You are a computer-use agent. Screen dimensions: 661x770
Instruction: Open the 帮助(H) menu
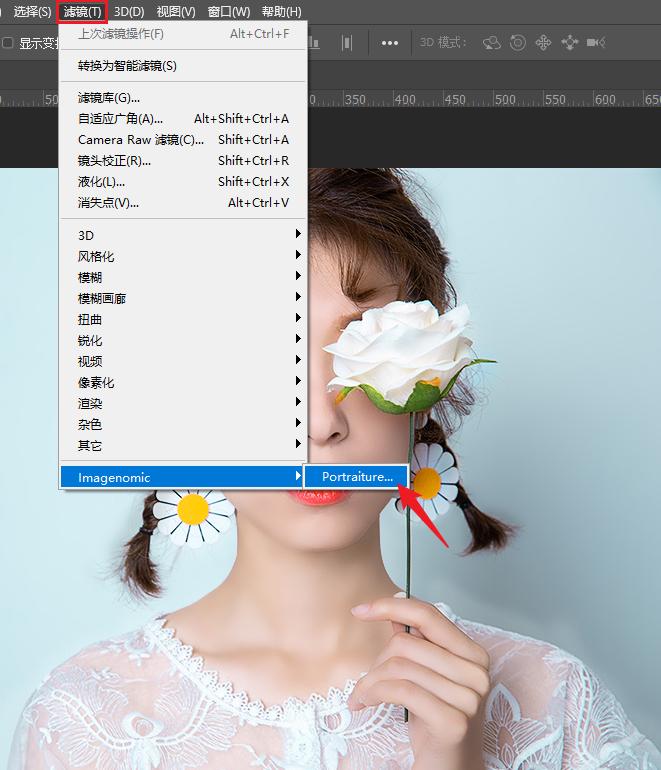pos(281,11)
